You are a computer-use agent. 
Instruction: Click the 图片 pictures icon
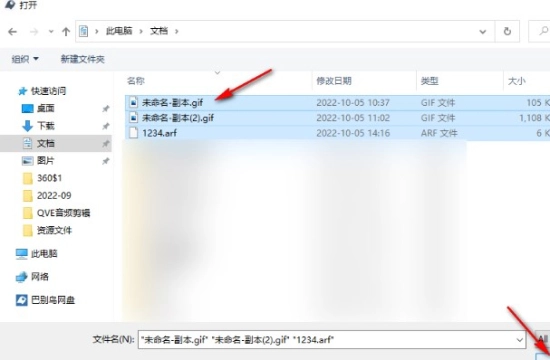tap(27, 161)
